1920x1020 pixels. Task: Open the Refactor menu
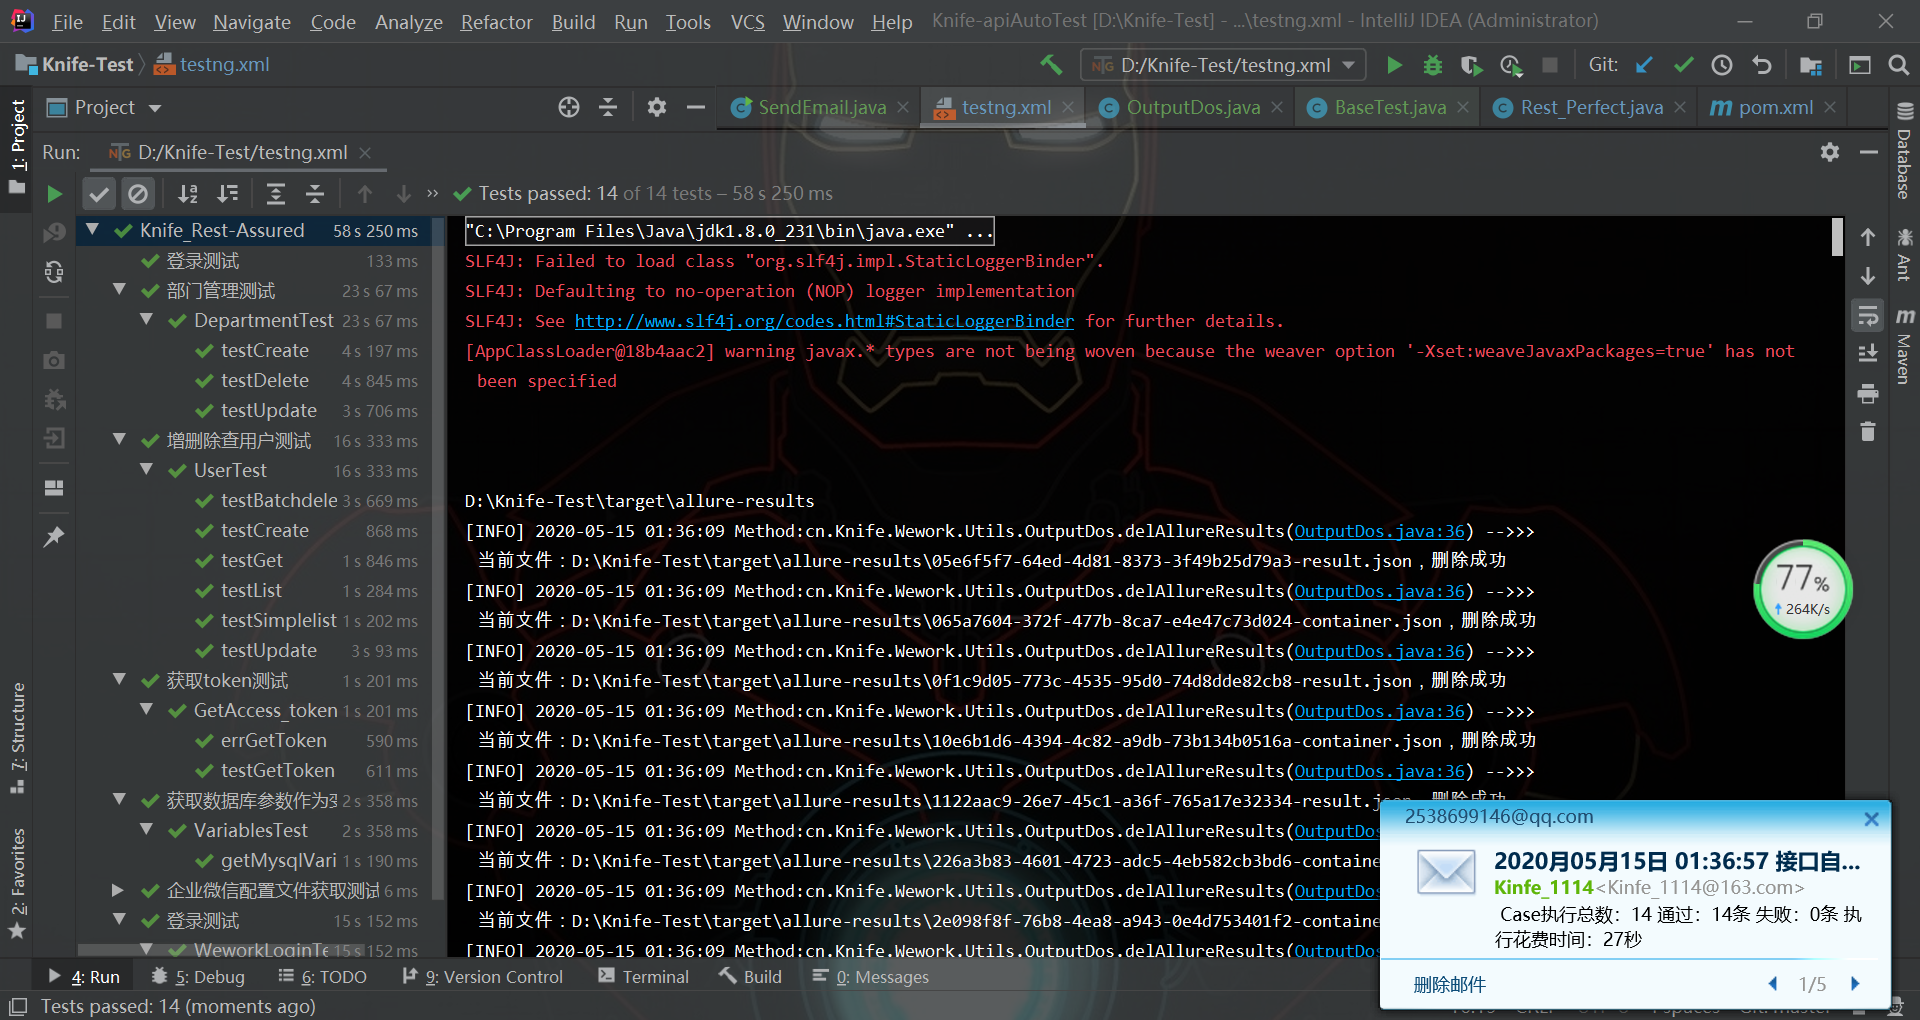(496, 22)
